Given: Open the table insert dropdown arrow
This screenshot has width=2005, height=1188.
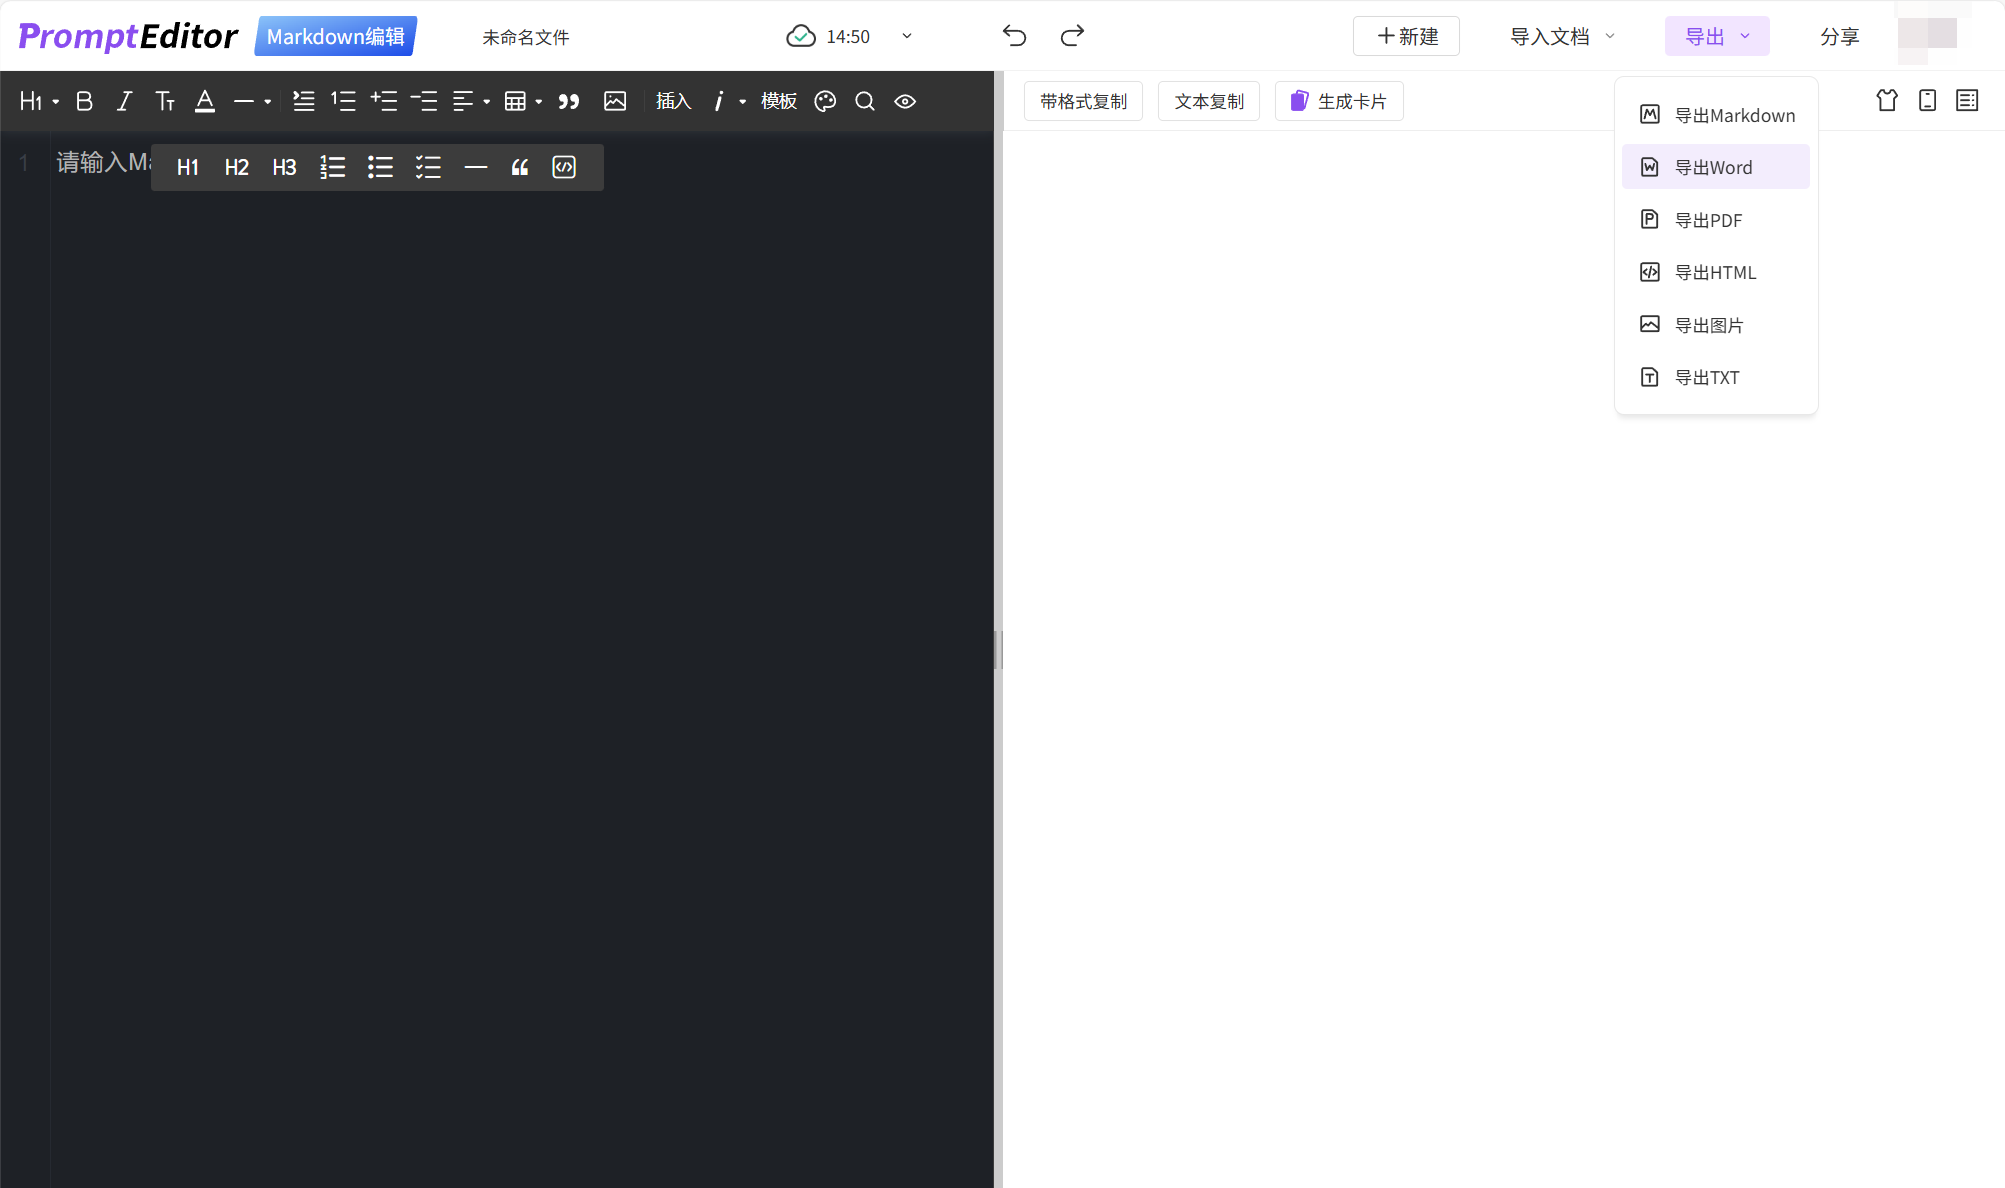Looking at the screenshot, I should click(539, 102).
